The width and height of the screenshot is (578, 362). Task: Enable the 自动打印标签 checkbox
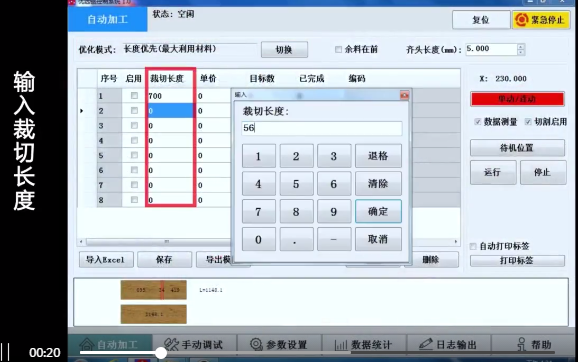(473, 246)
